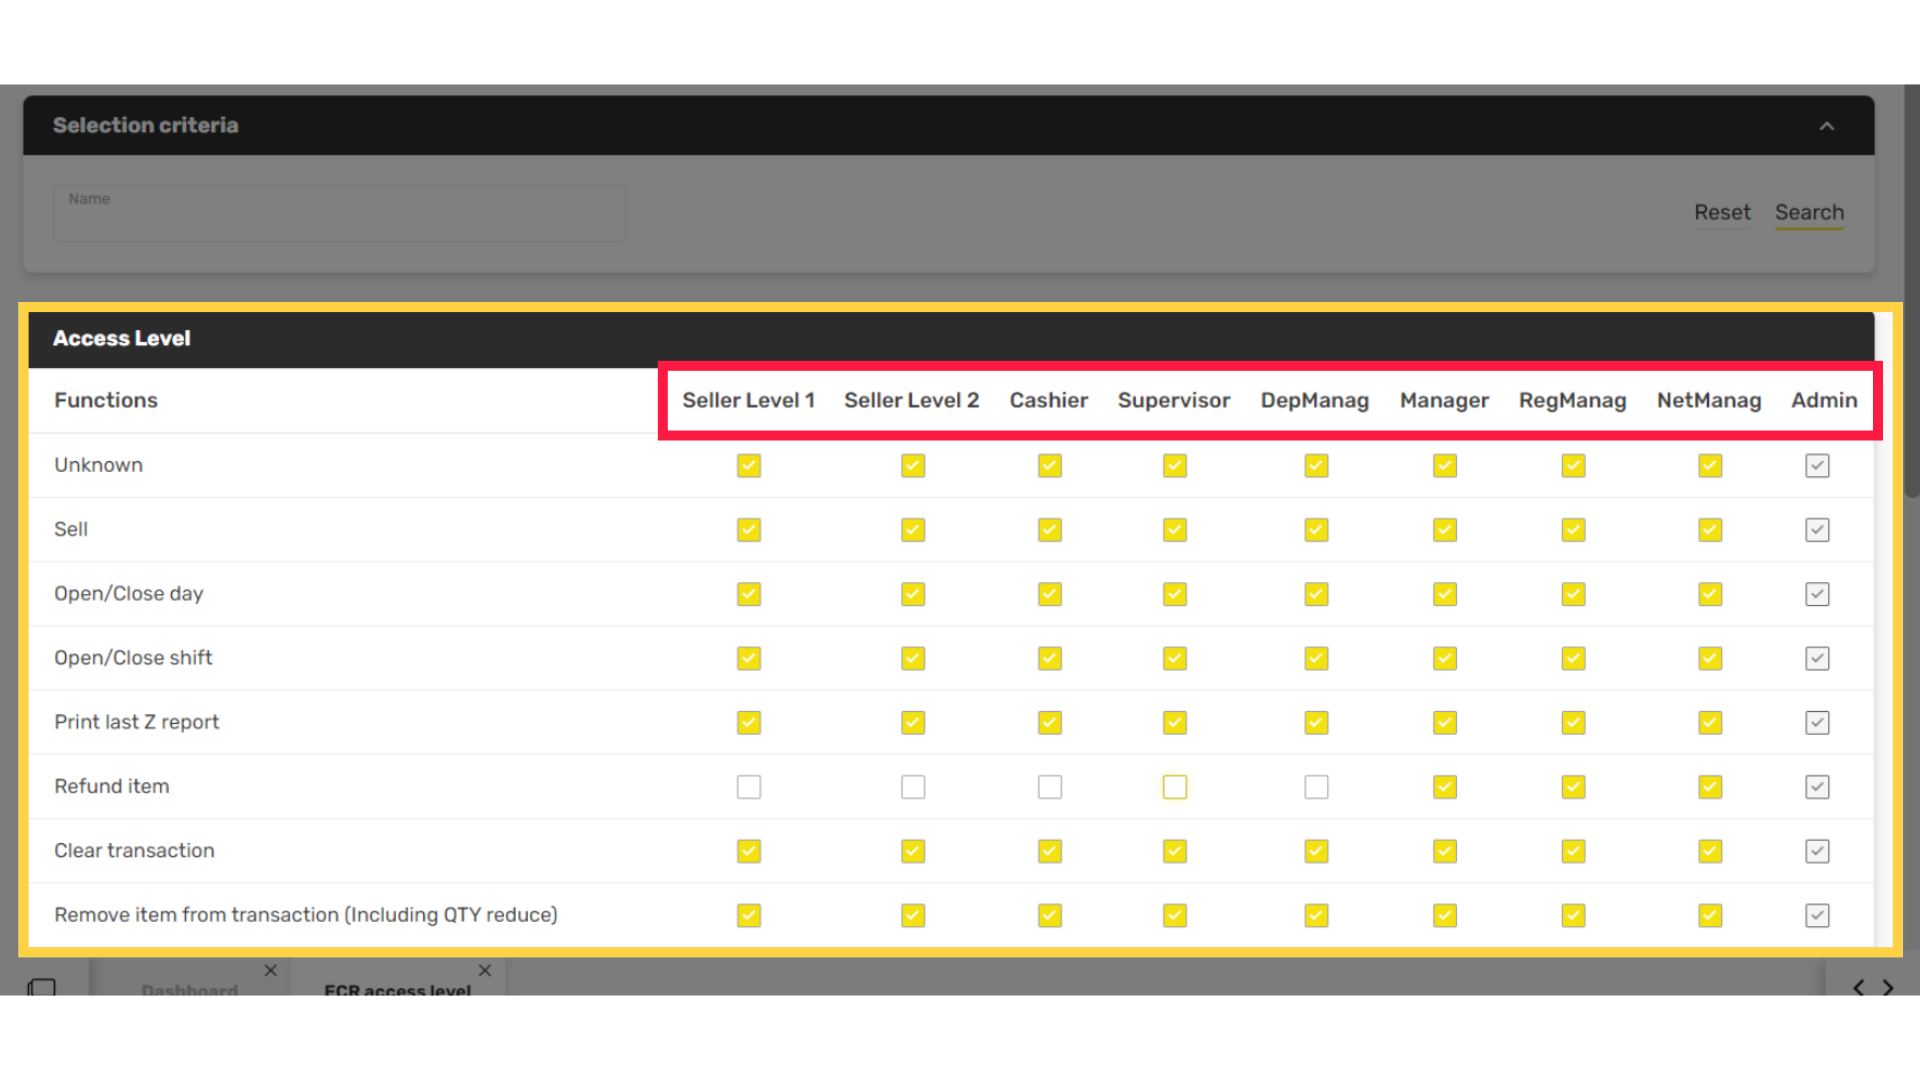Close the ECR access level tab
The height and width of the screenshot is (1080, 1920).
click(485, 970)
